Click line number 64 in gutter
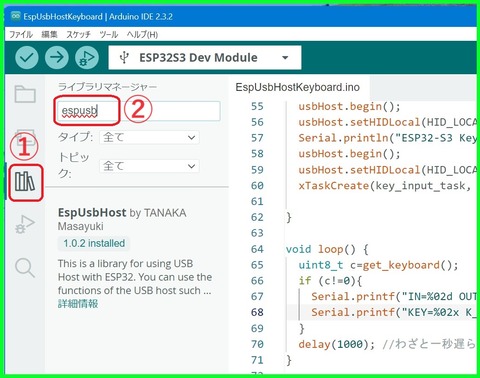 tap(257, 249)
